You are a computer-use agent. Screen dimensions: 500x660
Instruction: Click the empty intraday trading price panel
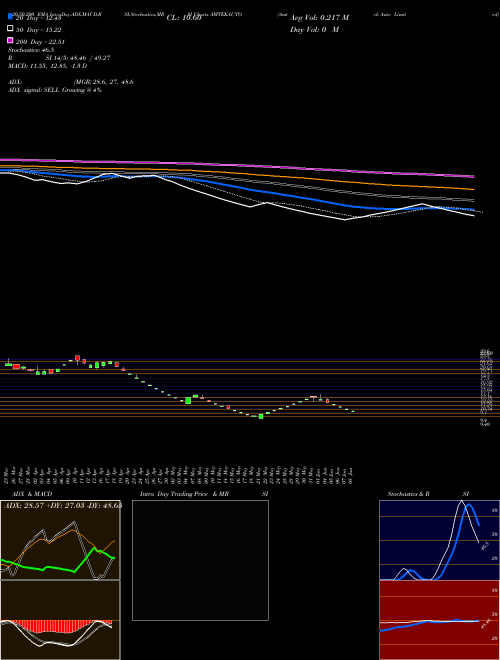tap(200, 560)
